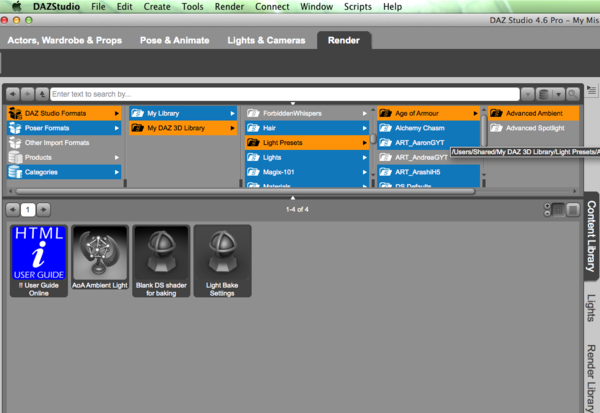This screenshot has height=413, width=600.
Task: Open the Create menu
Action: click(x=157, y=7)
